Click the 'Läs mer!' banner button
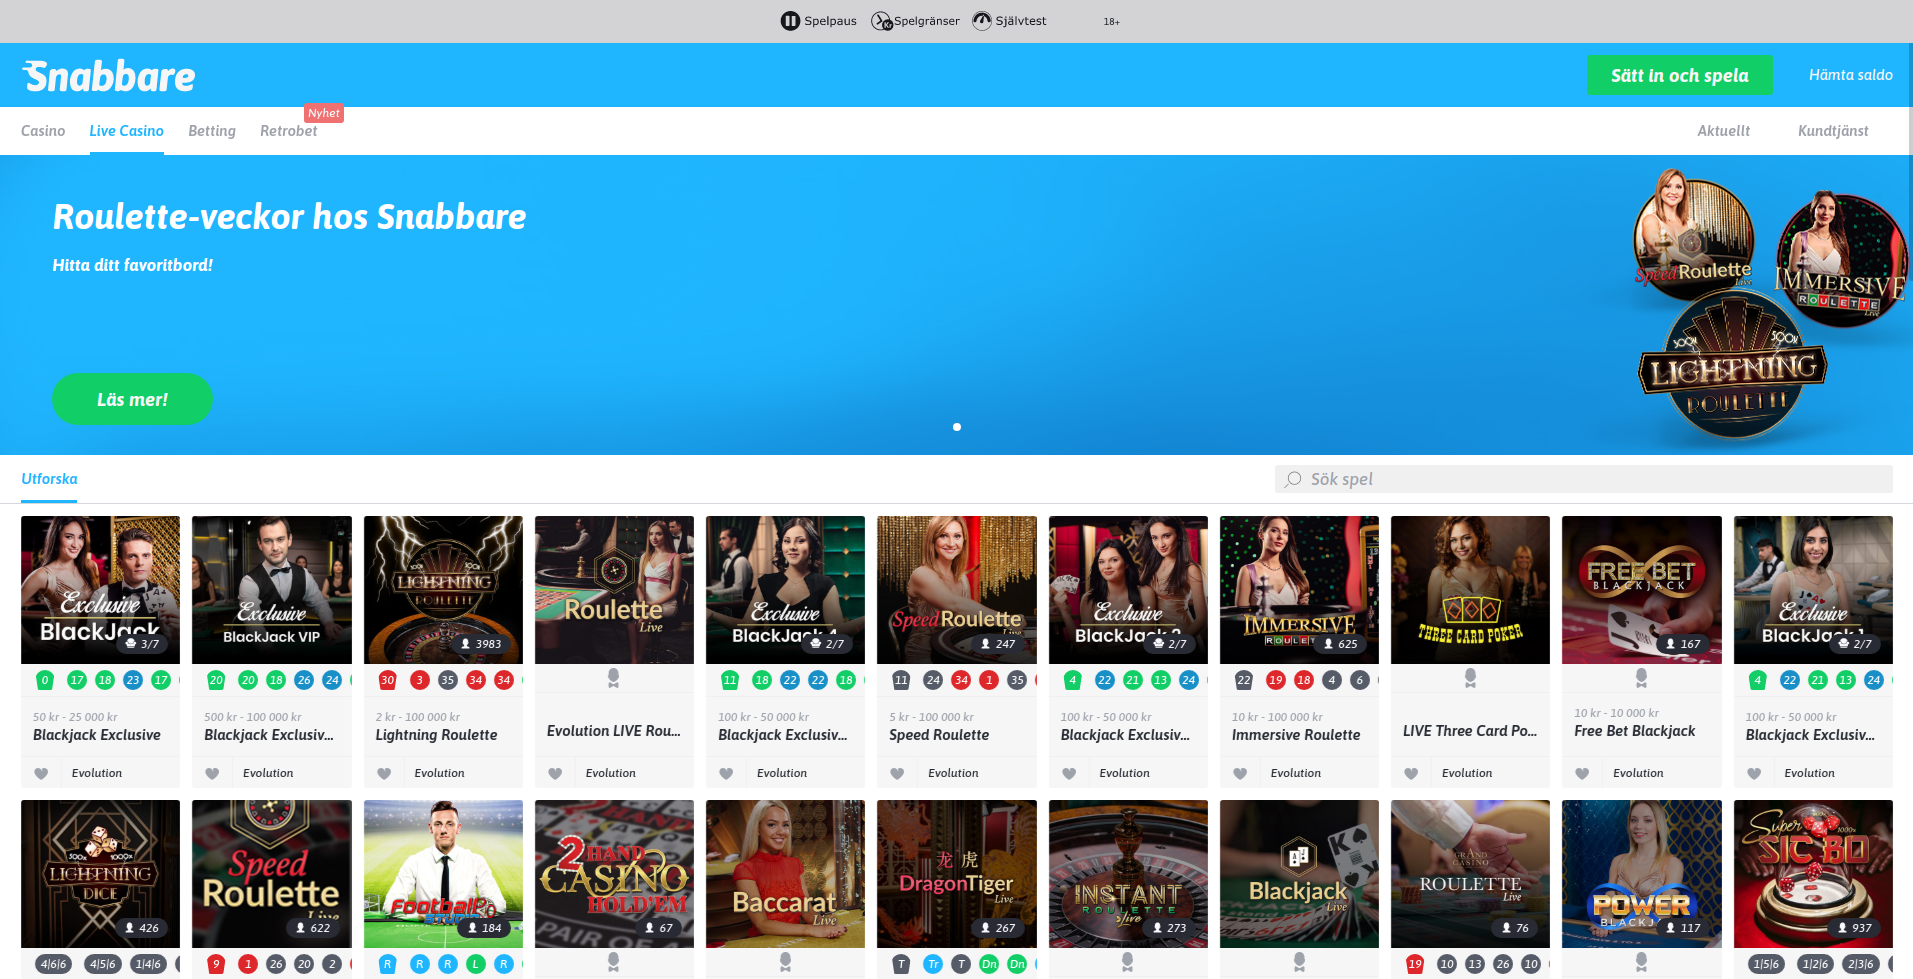 (x=132, y=400)
